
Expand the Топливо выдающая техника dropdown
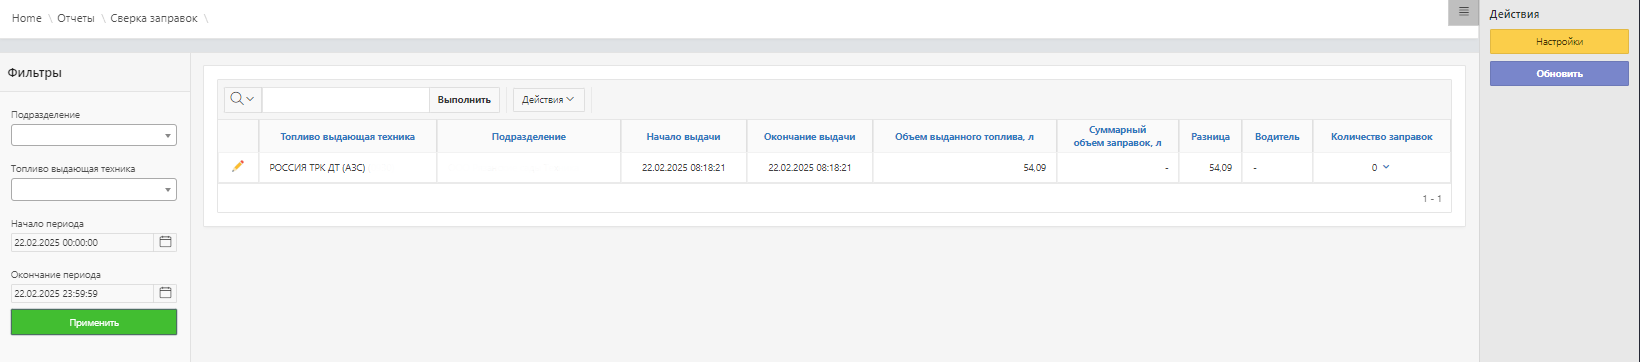tap(94, 189)
